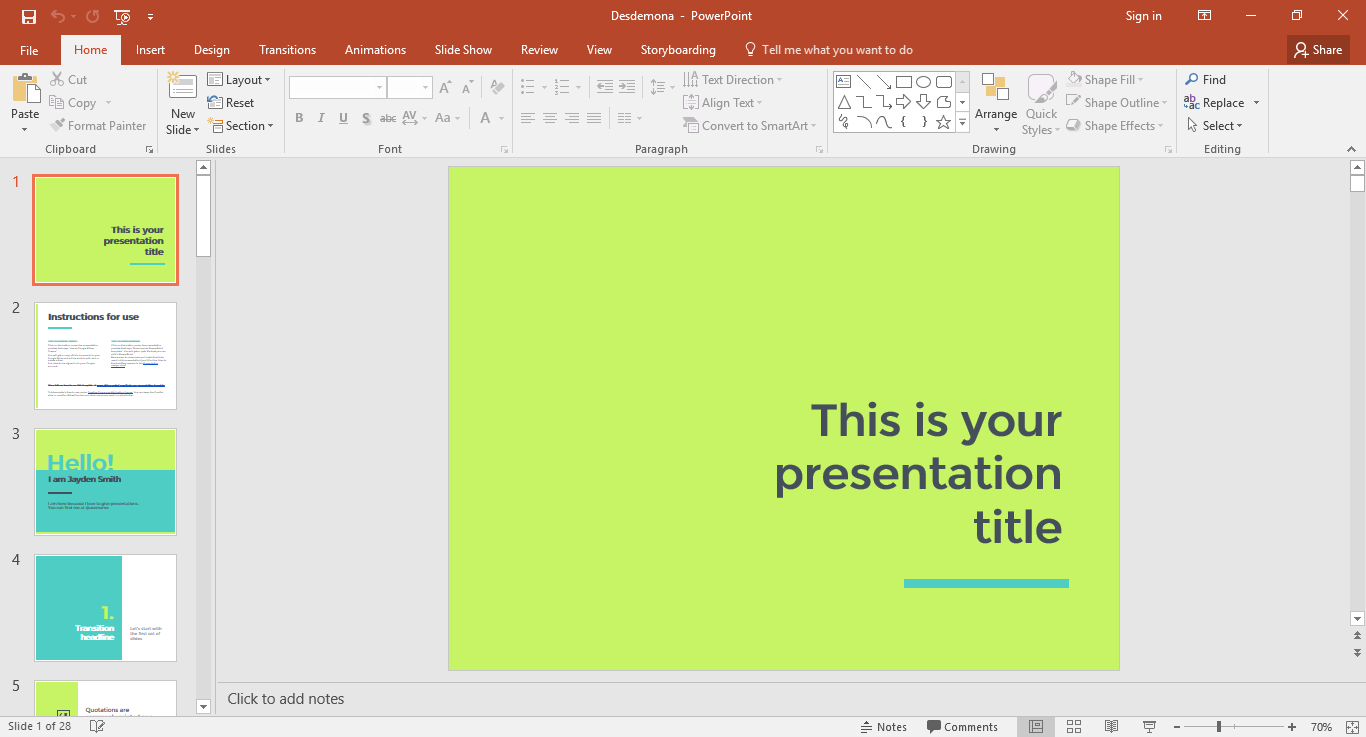Click the Paste clipboard icon
This screenshot has width=1366, height=737.
point(25,90)
